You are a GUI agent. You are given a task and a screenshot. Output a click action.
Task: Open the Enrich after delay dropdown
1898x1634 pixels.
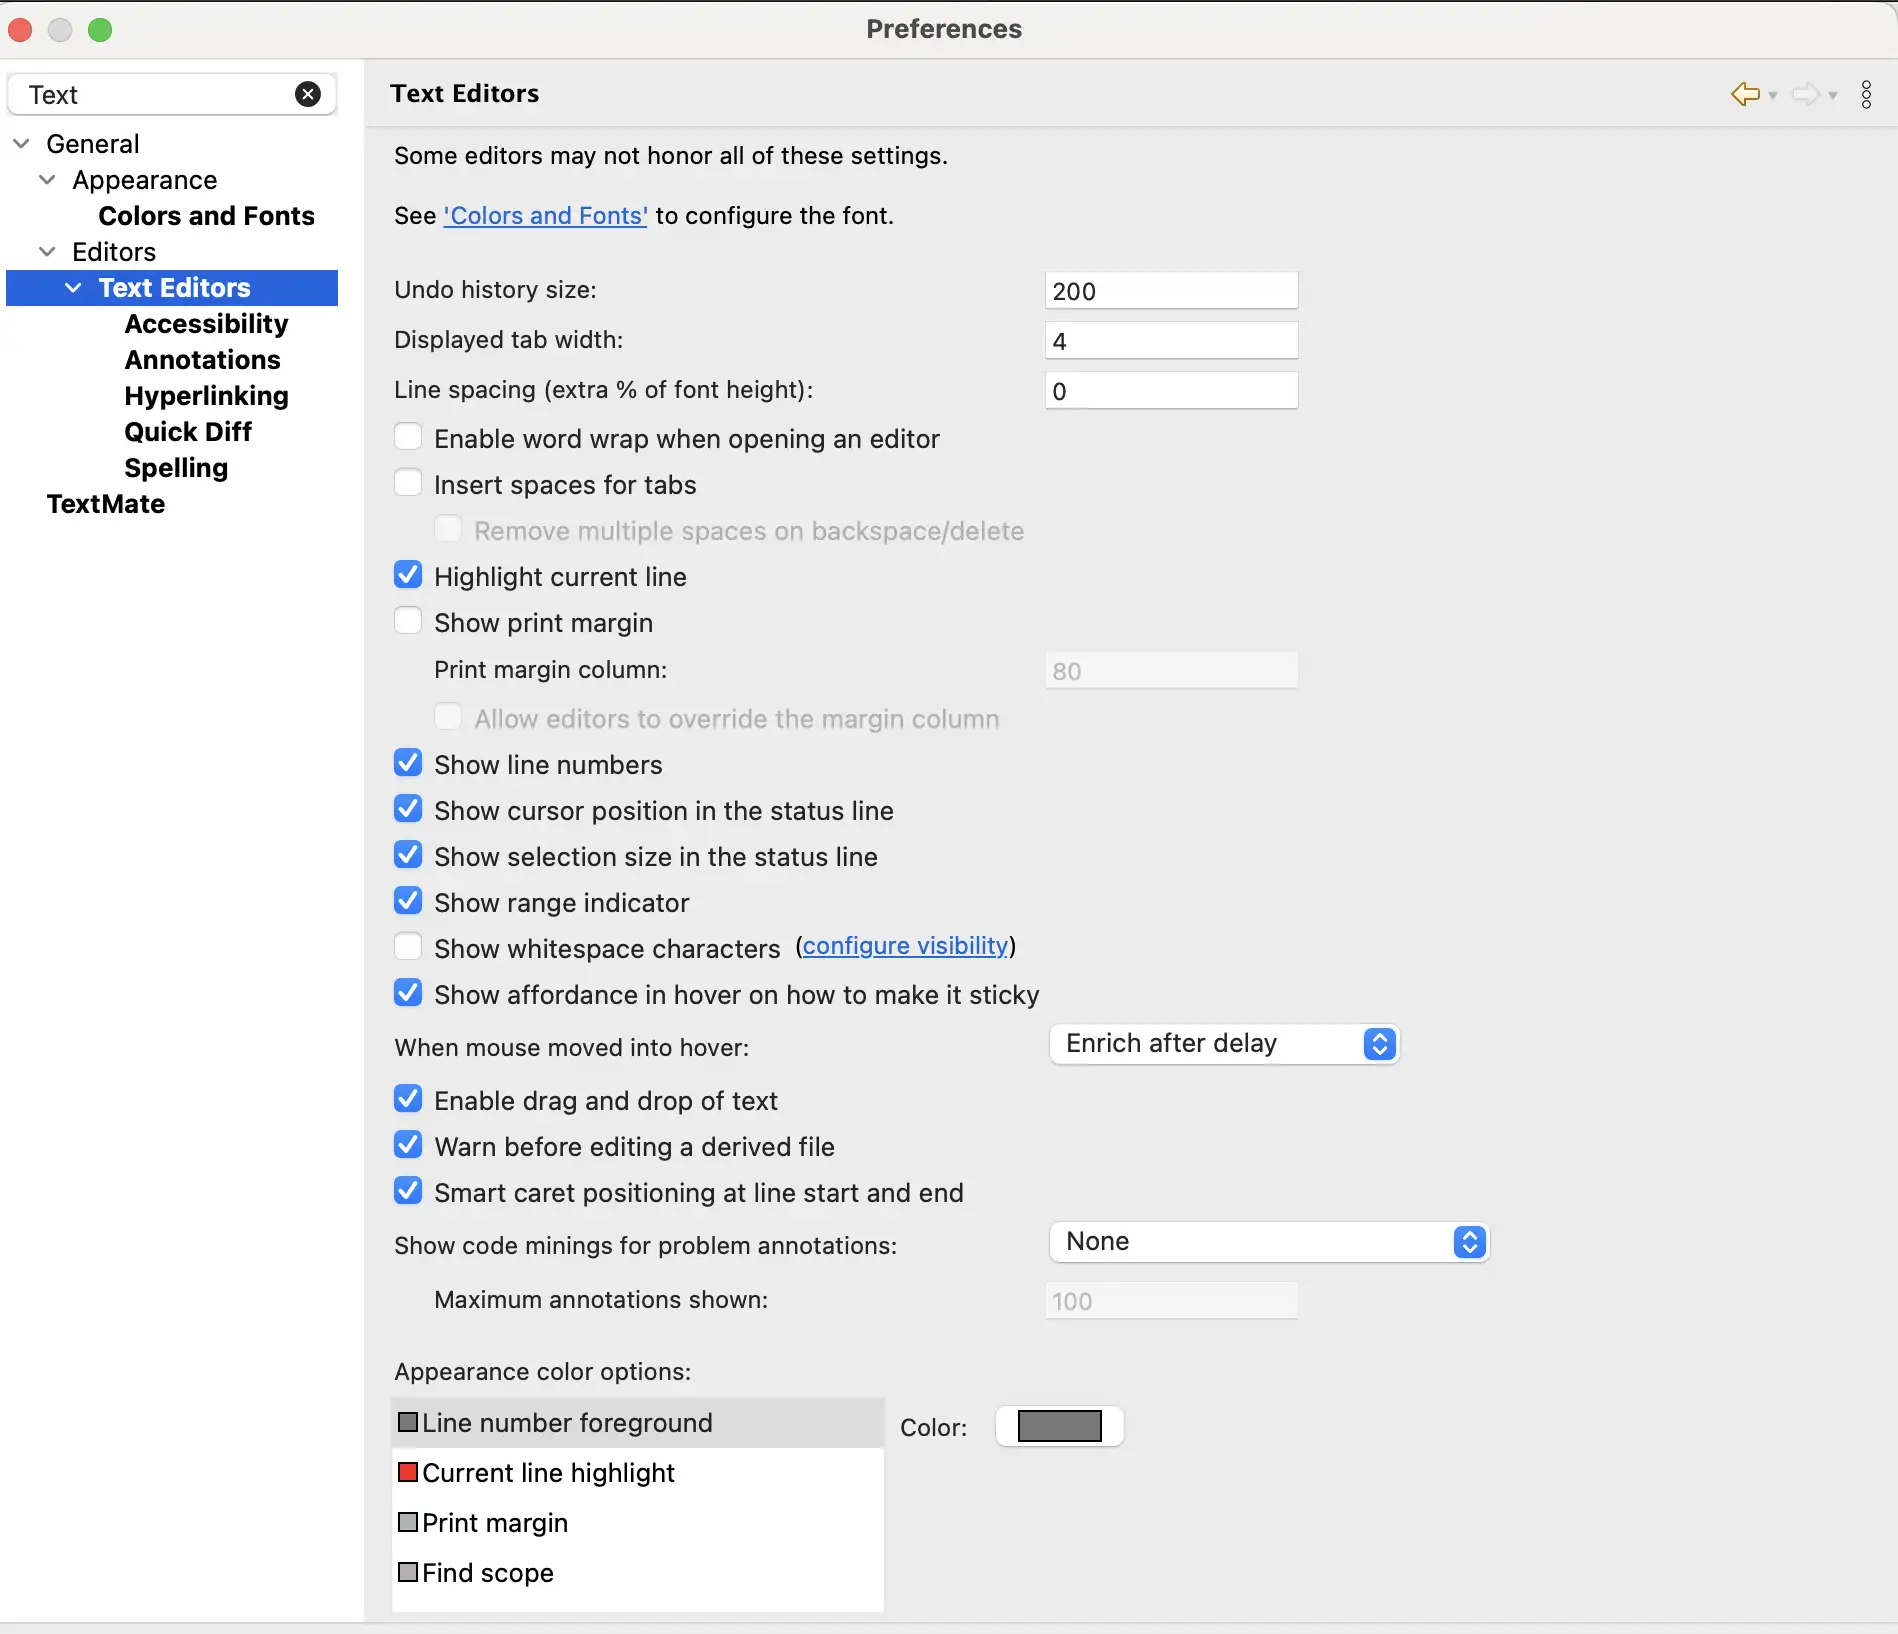[x=1224, y=1044]
